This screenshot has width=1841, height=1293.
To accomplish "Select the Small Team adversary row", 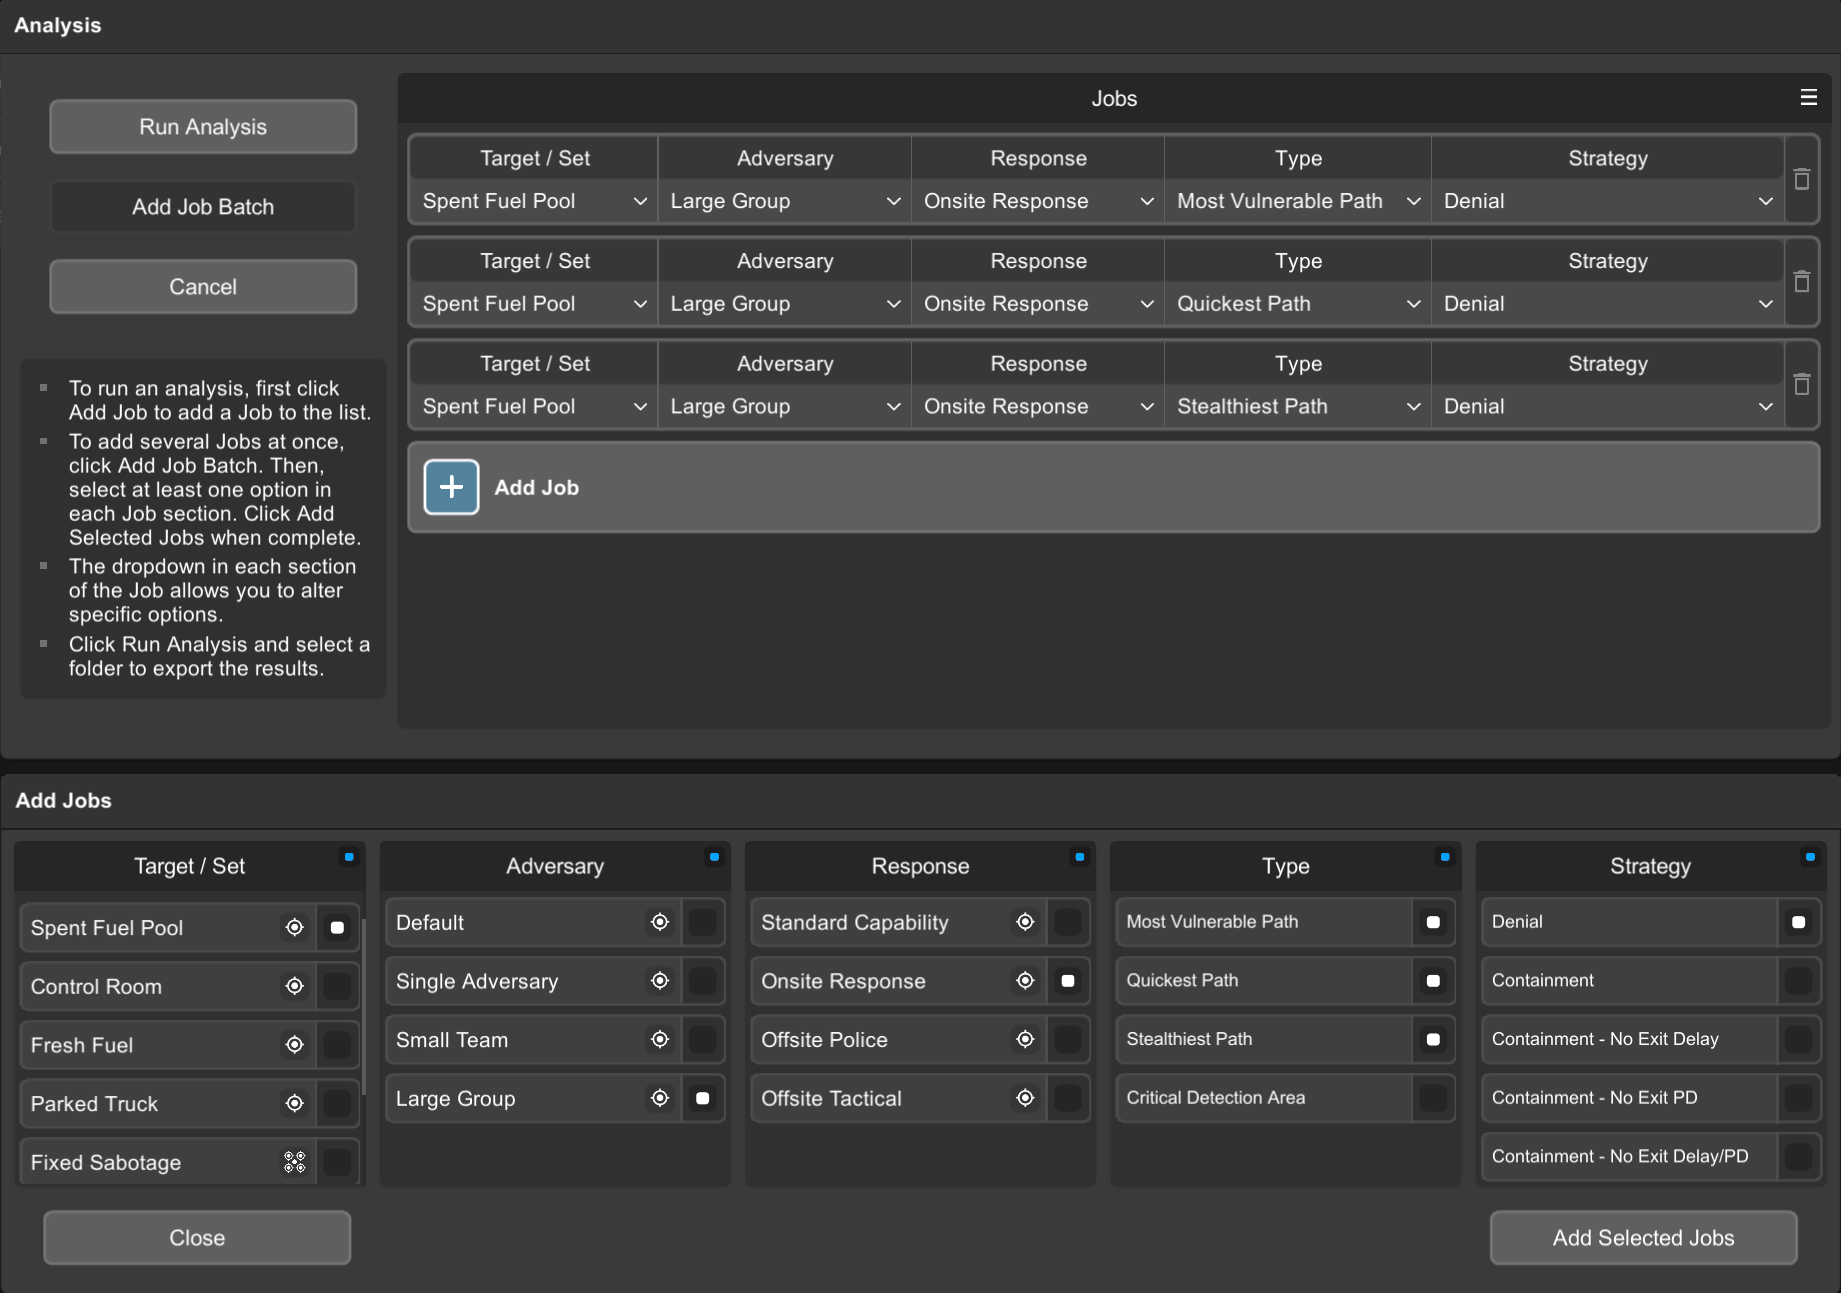I will pos(554,1040).
